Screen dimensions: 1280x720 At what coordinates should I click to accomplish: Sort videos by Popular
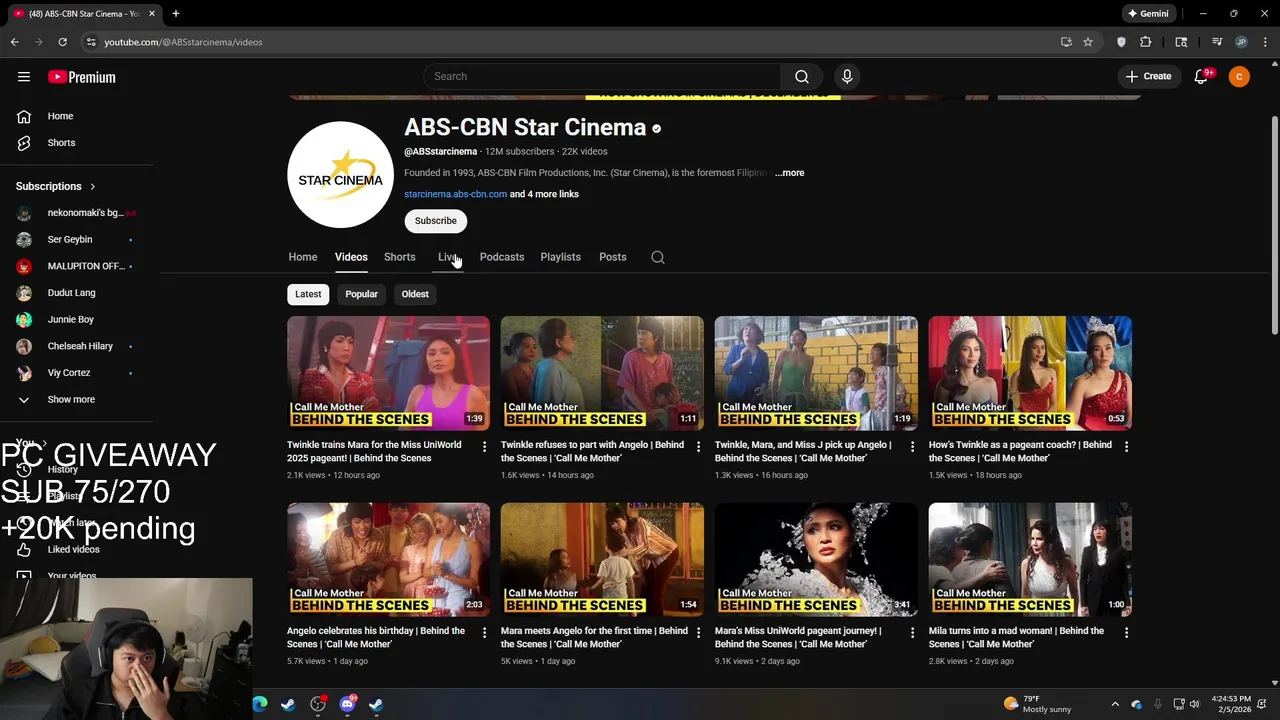[362, 294]
